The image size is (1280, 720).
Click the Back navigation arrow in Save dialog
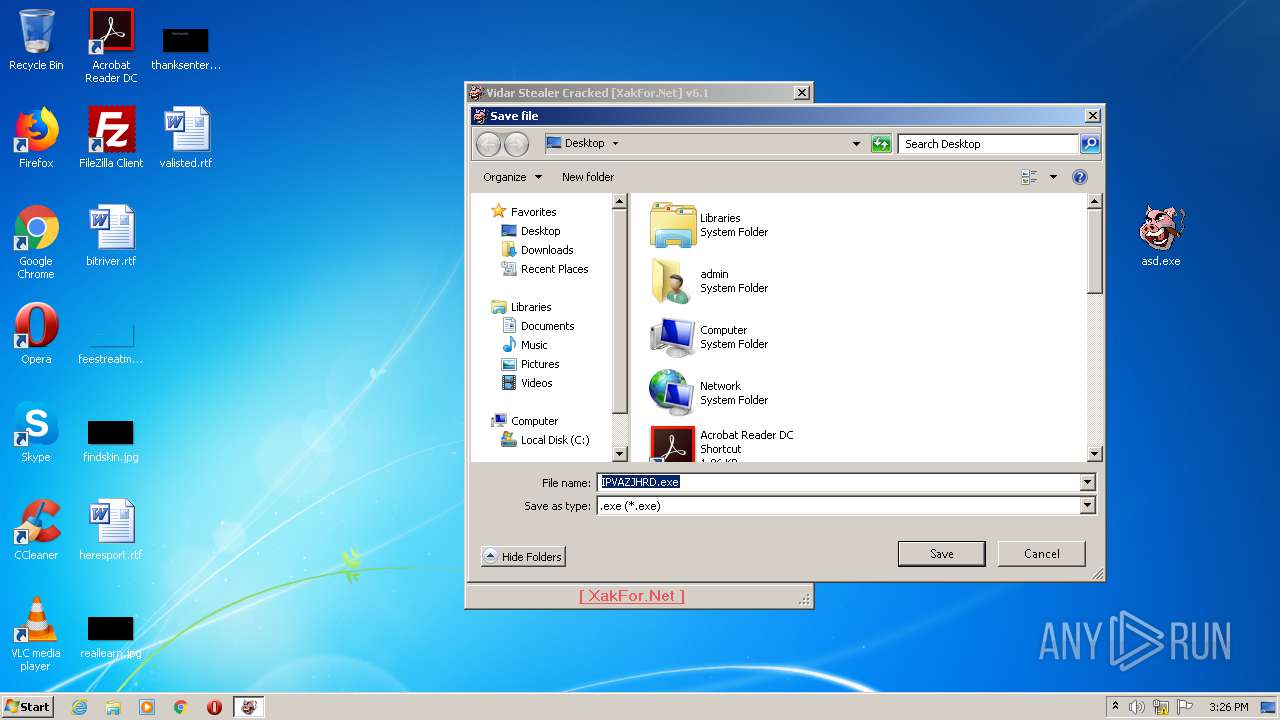pos(488,144)
